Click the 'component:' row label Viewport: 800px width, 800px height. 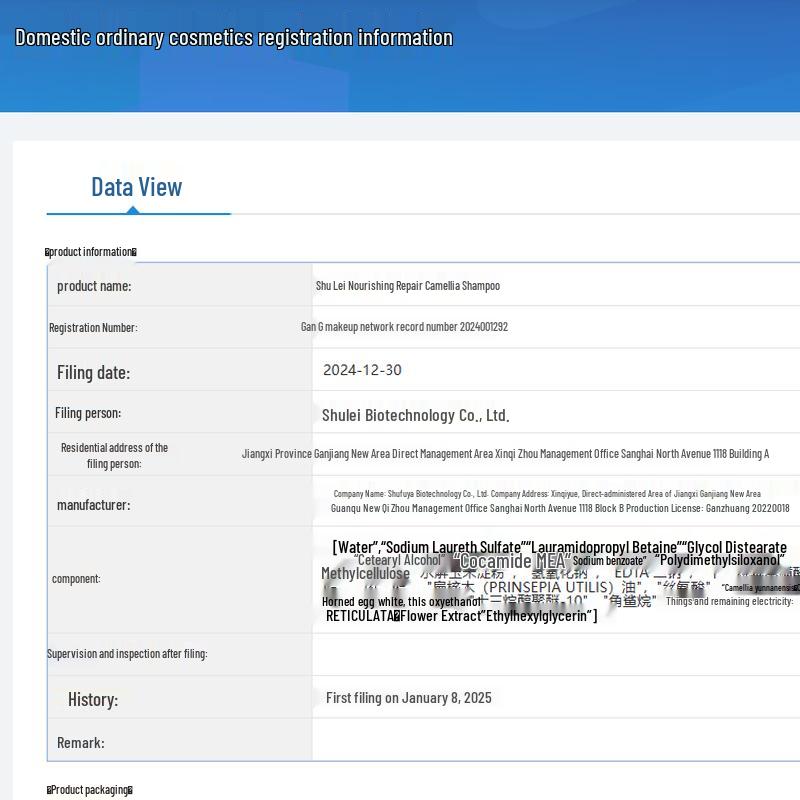pos(76,579)
